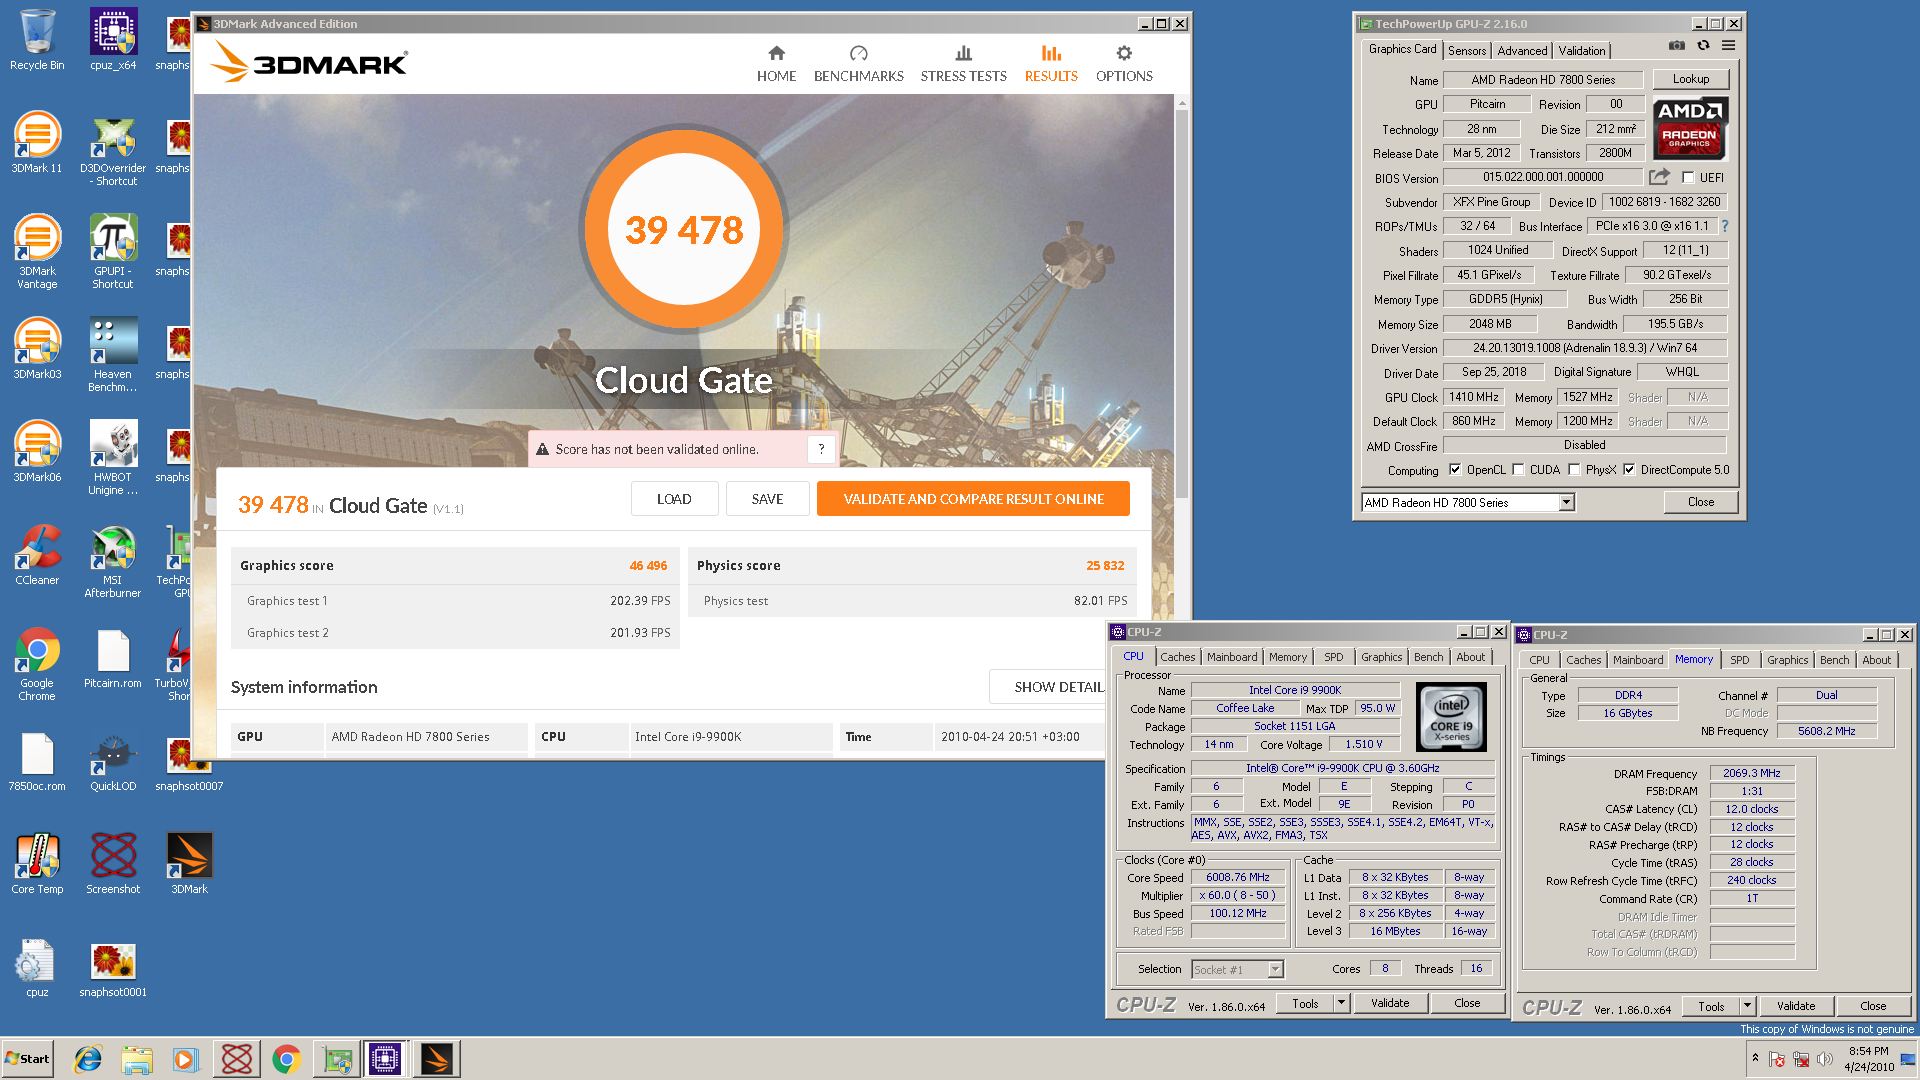The height and width of the screenshot is (1080, 1920).
Task: Open STRESS TESTS in 3DMark
Action: point(963,64)
